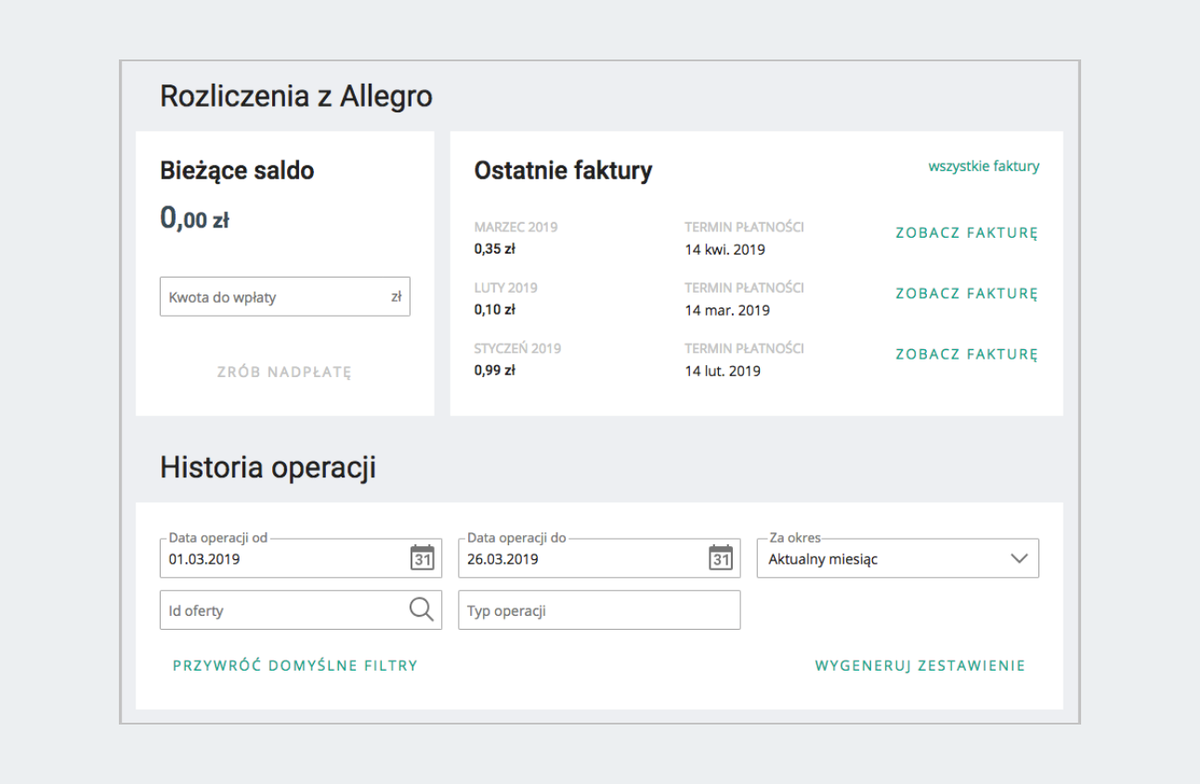Click the 'Bieżące saldo' heading
The height and width of the screenshot is (784, 1200).
pyautogui.click(x=237, y=171)
